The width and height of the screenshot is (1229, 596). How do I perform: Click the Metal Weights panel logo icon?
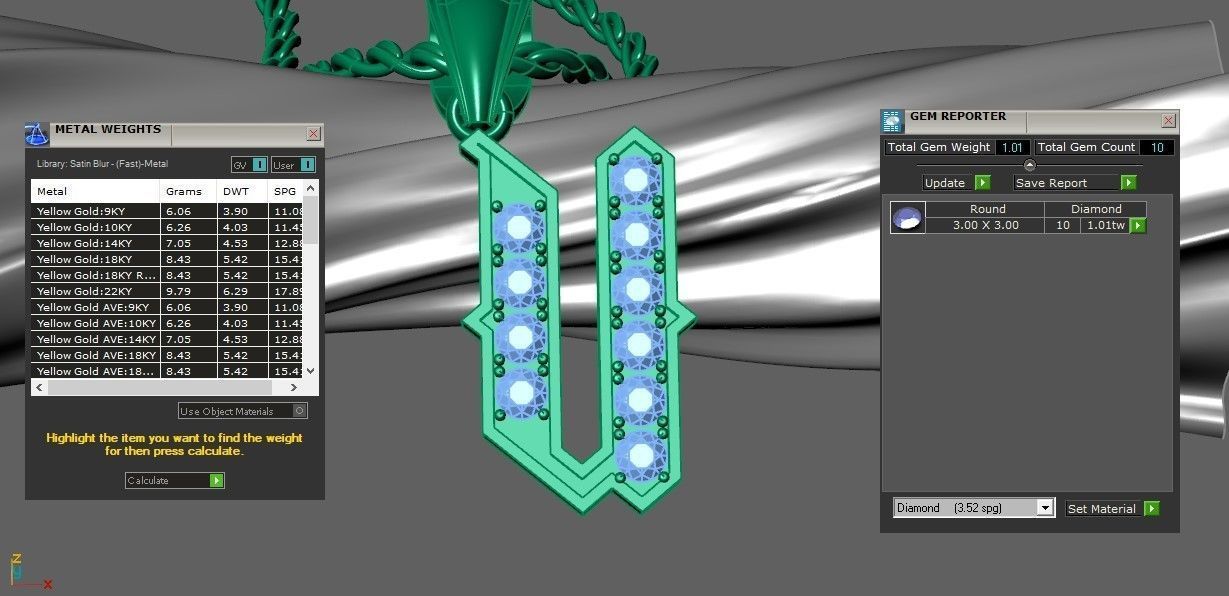tap(37, 134)
